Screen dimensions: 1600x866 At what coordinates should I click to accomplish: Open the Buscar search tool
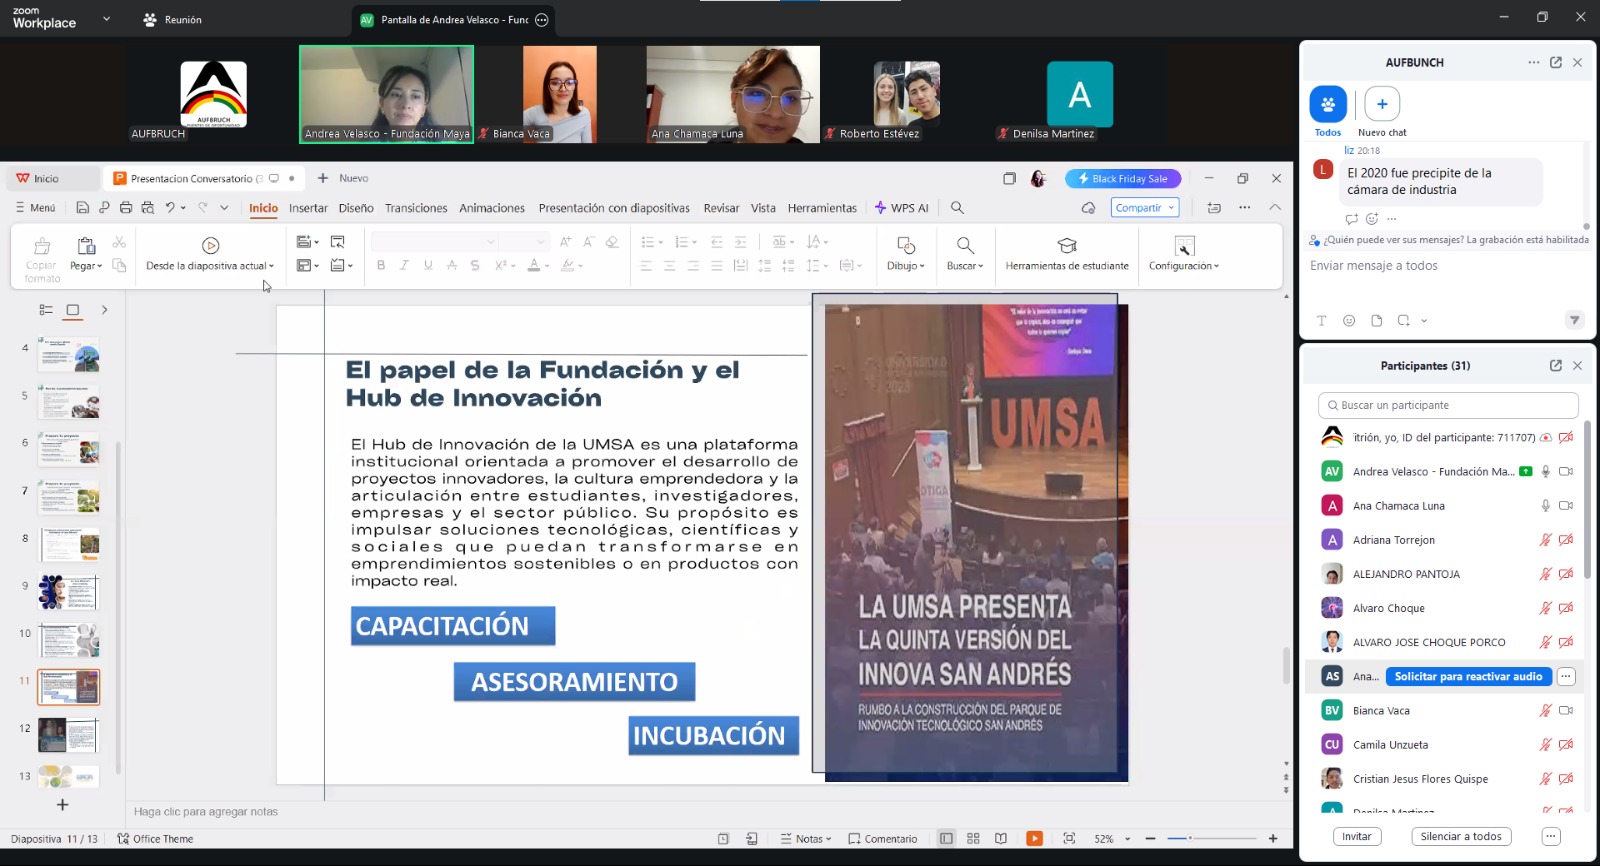pyautogui.click(x=965, y=253)
